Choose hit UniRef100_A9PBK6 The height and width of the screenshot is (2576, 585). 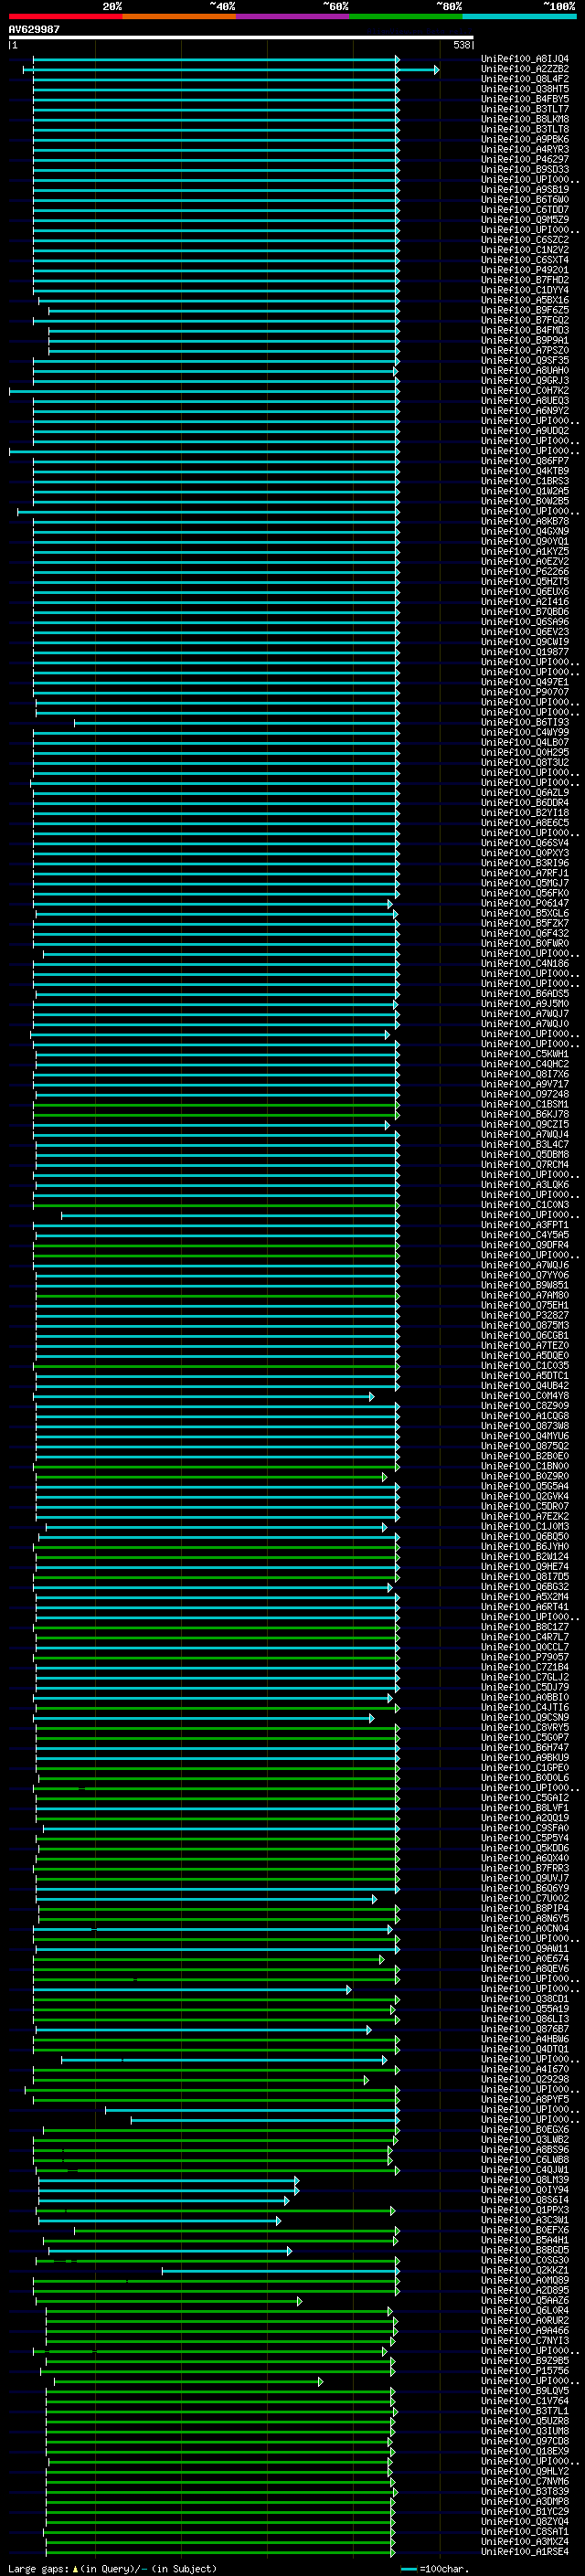(525, 139)
